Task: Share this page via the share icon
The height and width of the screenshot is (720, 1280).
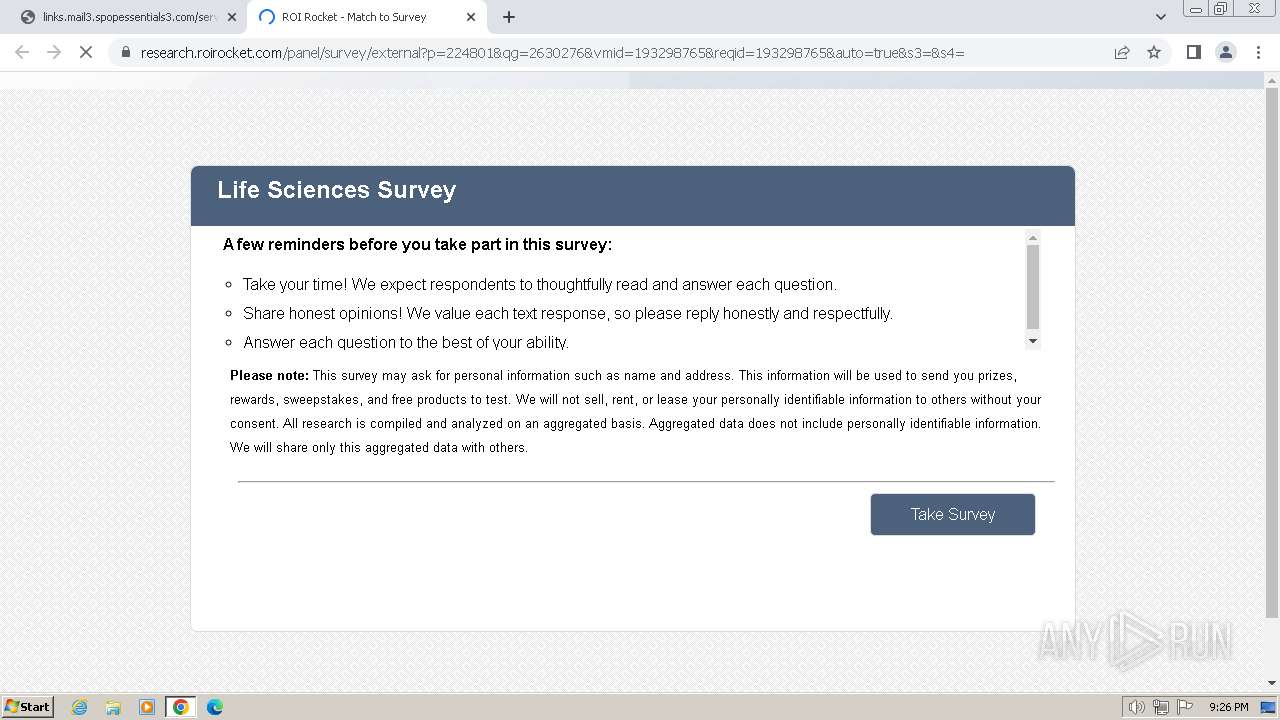Action: (x=1122, y=52)
